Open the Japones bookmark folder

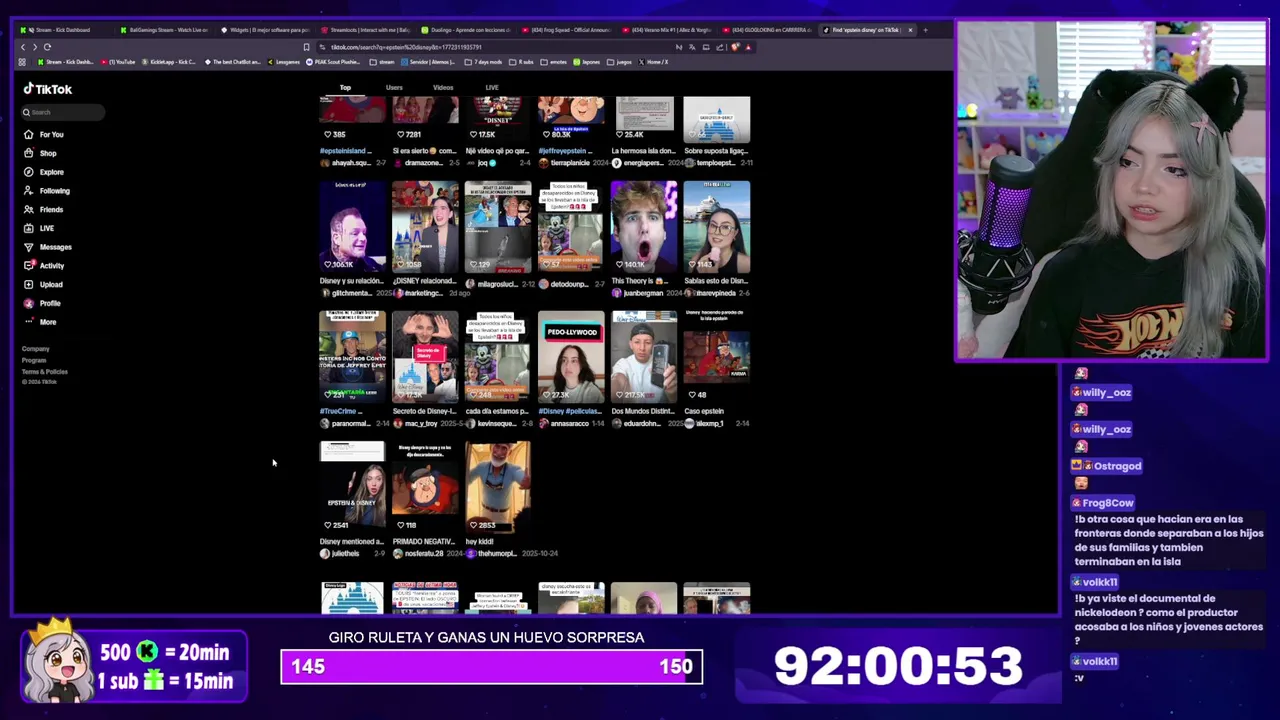tap(587, 62)
